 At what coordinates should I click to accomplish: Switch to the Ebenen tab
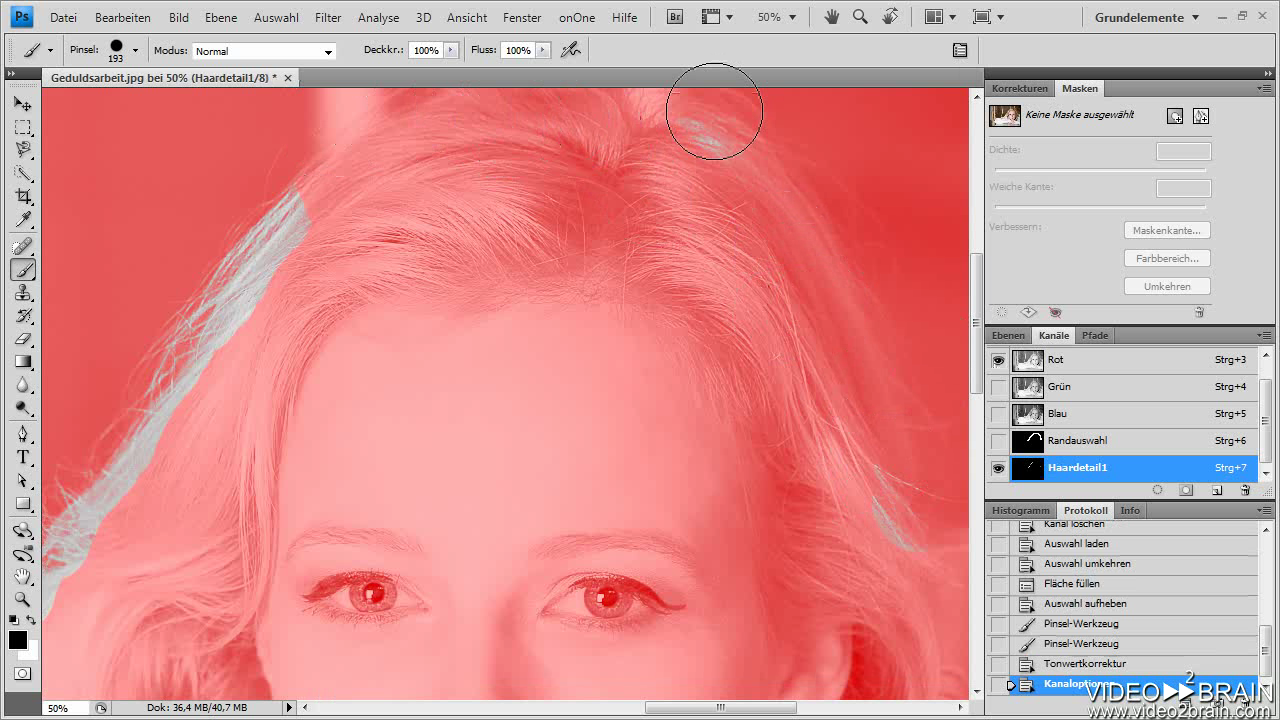(1008, 336)
